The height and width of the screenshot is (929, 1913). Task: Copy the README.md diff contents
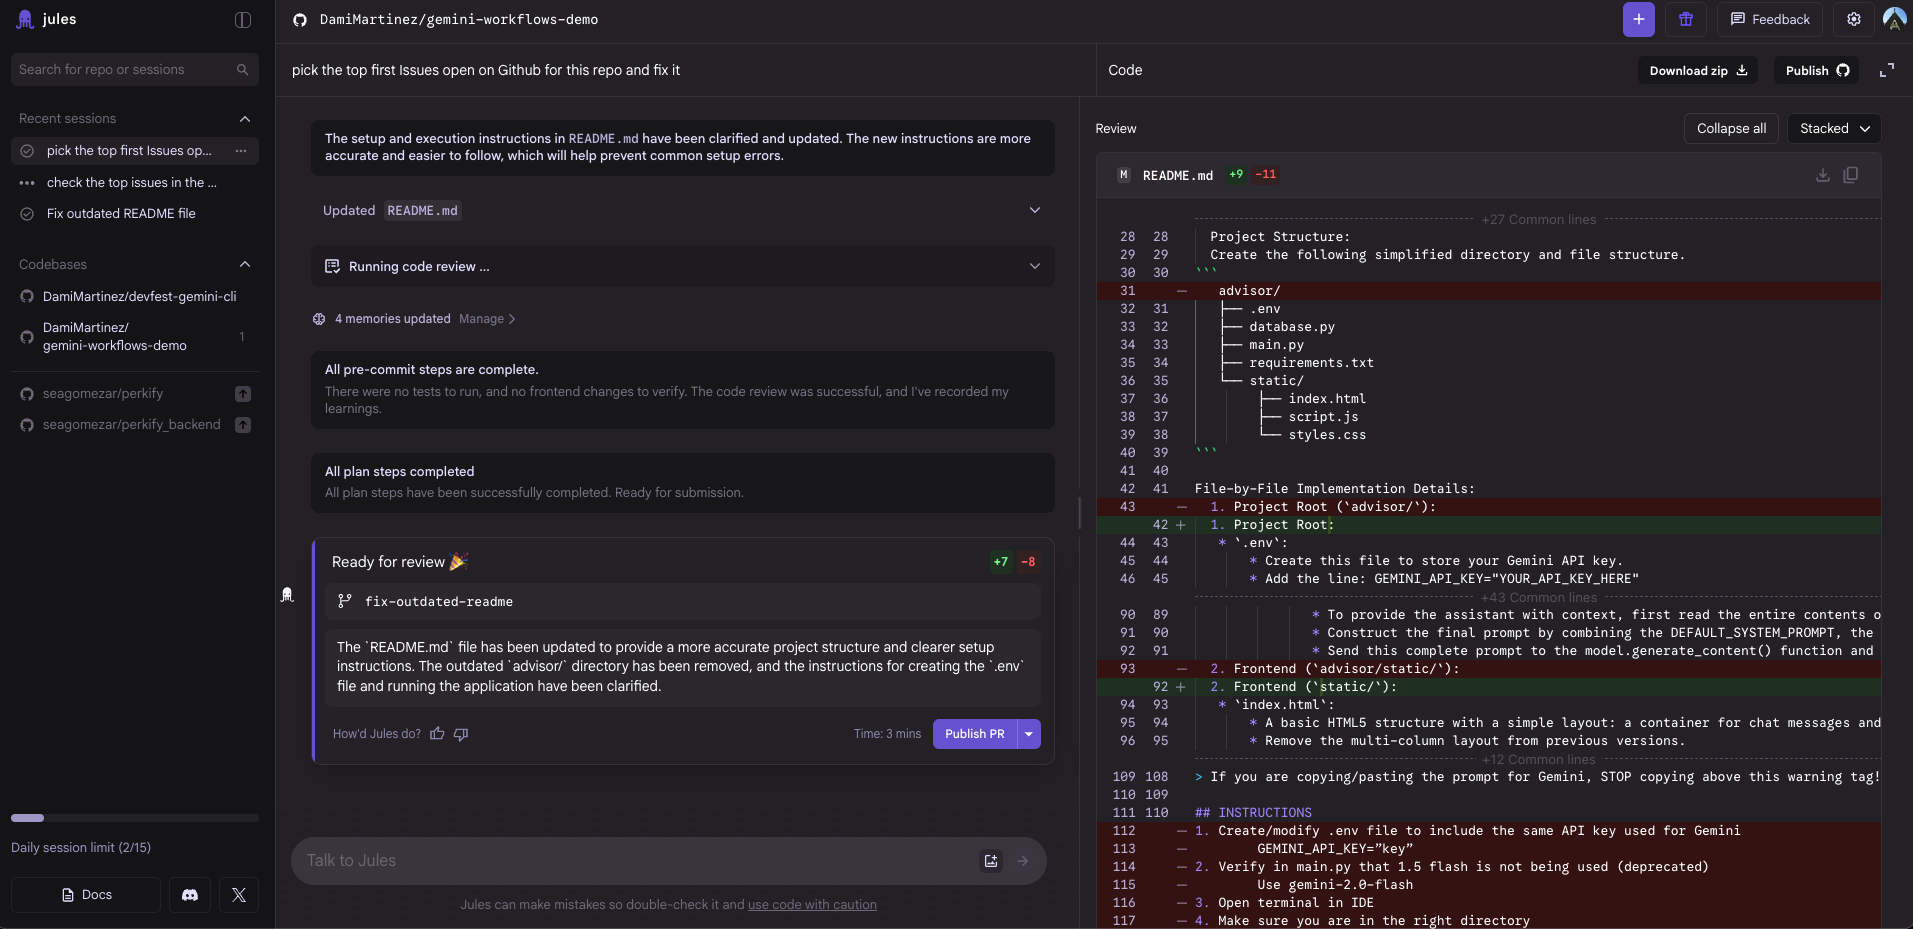[1852, 175]
